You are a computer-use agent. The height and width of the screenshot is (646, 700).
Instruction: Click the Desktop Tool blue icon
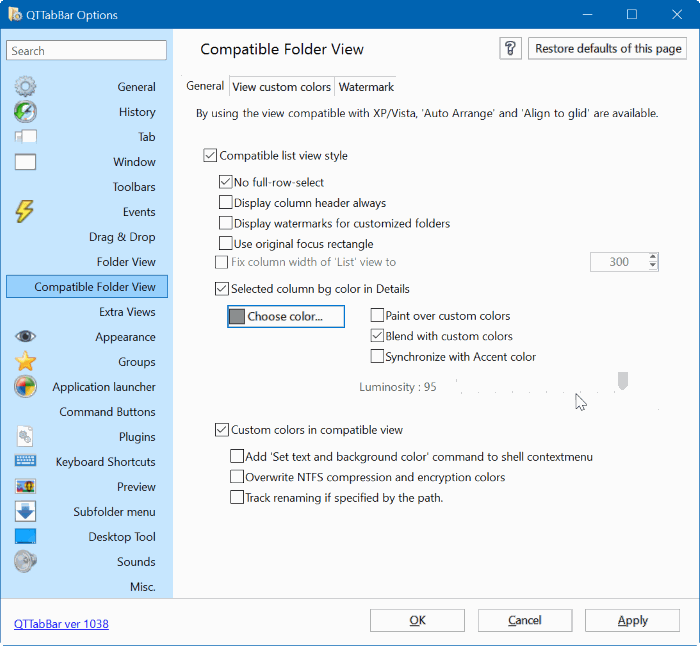[25, 536]
